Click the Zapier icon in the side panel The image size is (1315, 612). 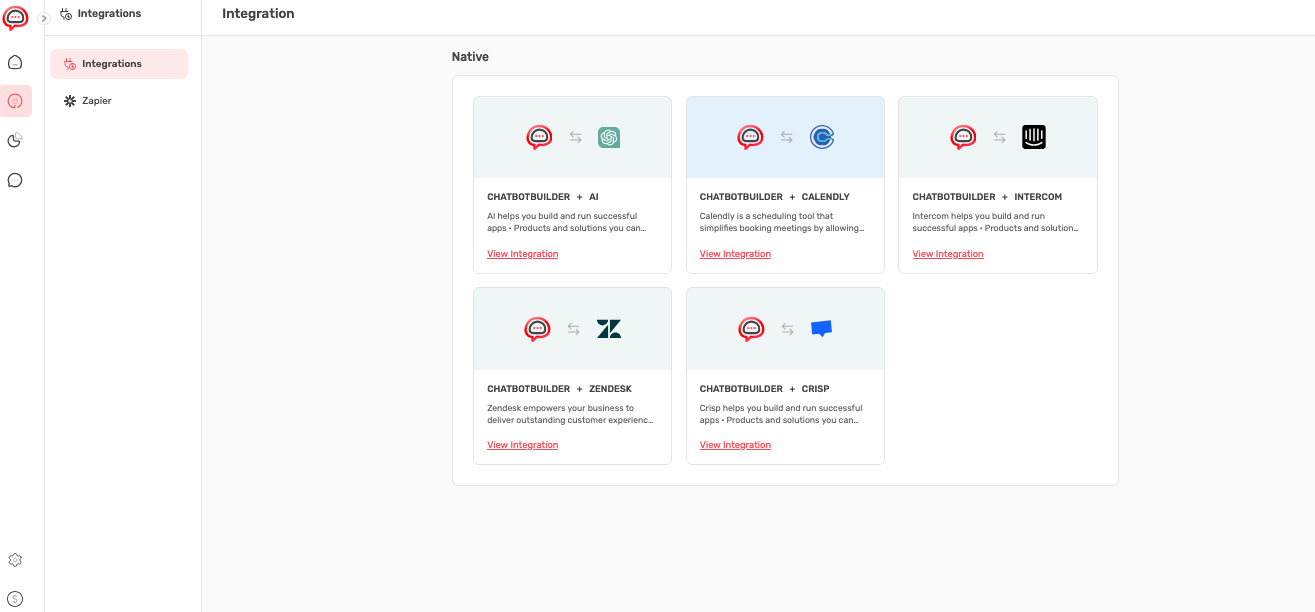[69, 100]
